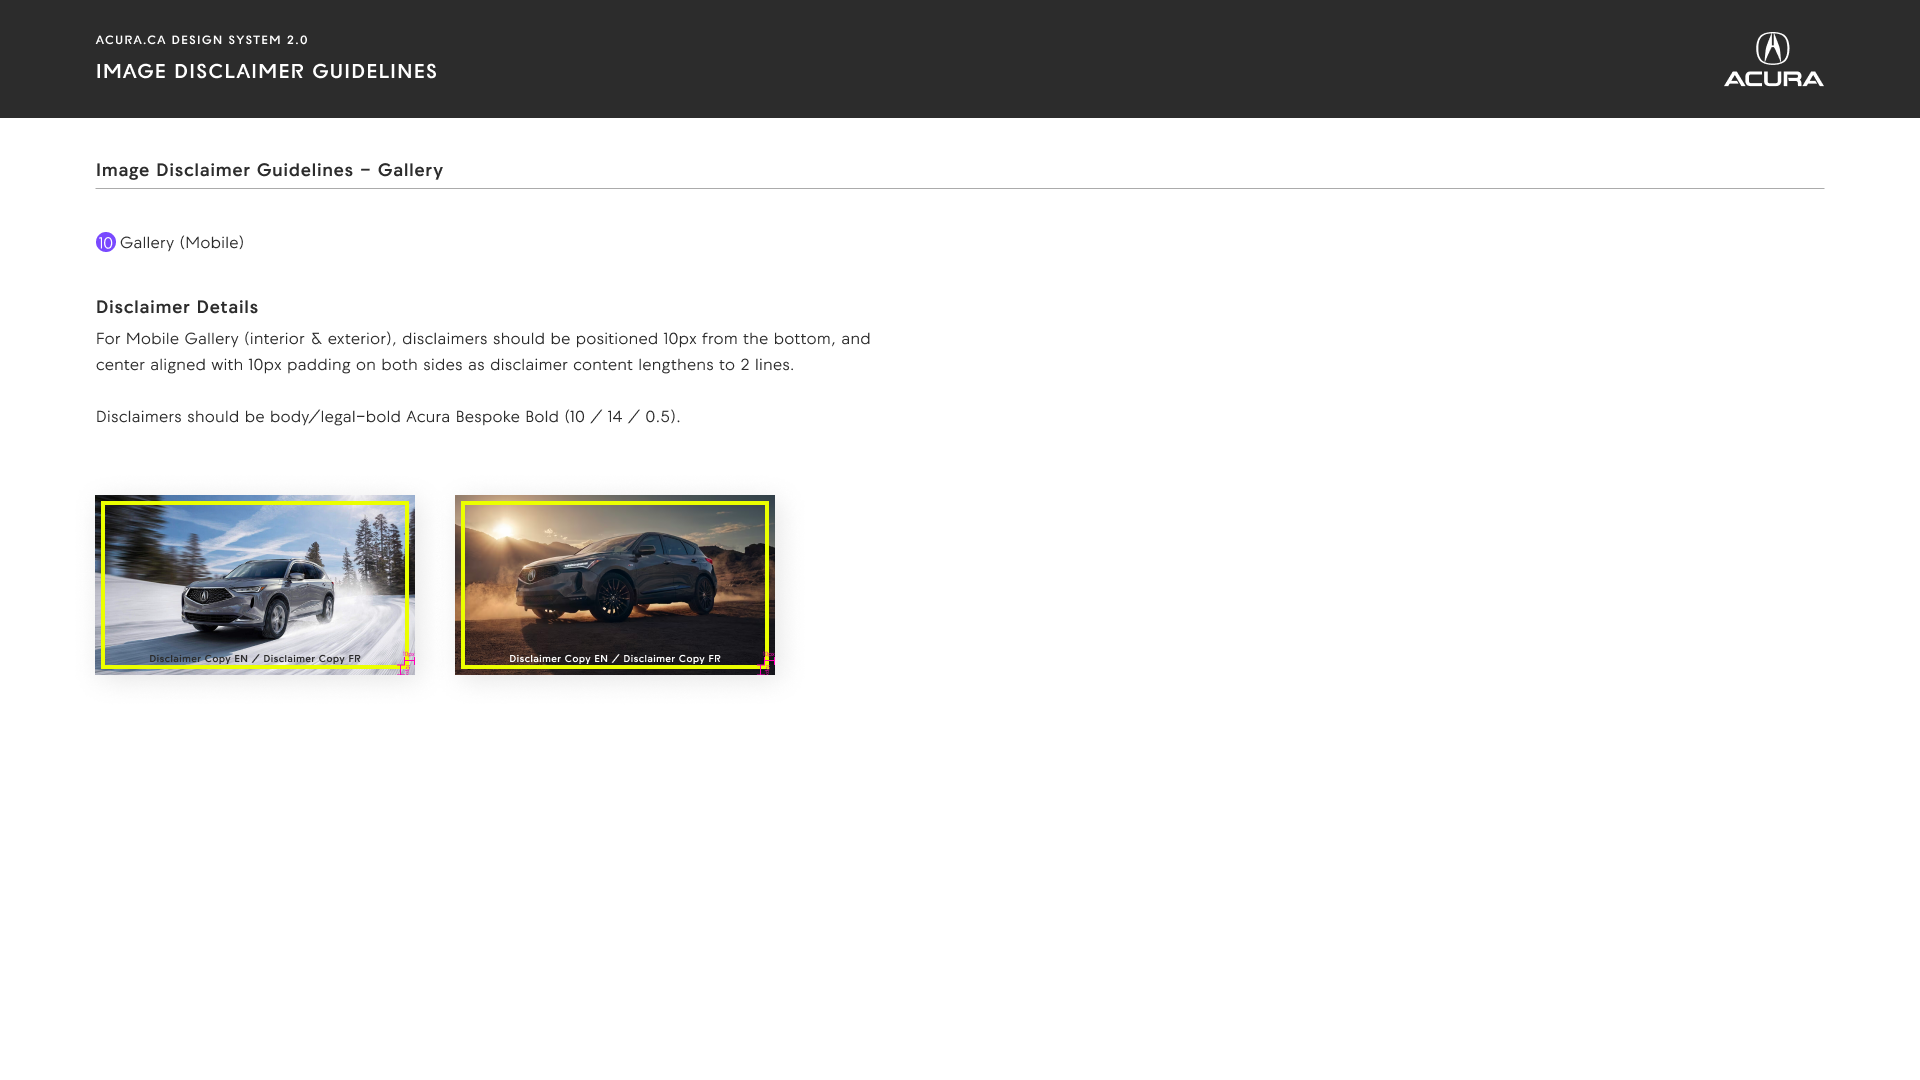Click the 'Disclaimer Details' subheading
This screenshot has width=1920, height=1080.
(x=177, y=307)
